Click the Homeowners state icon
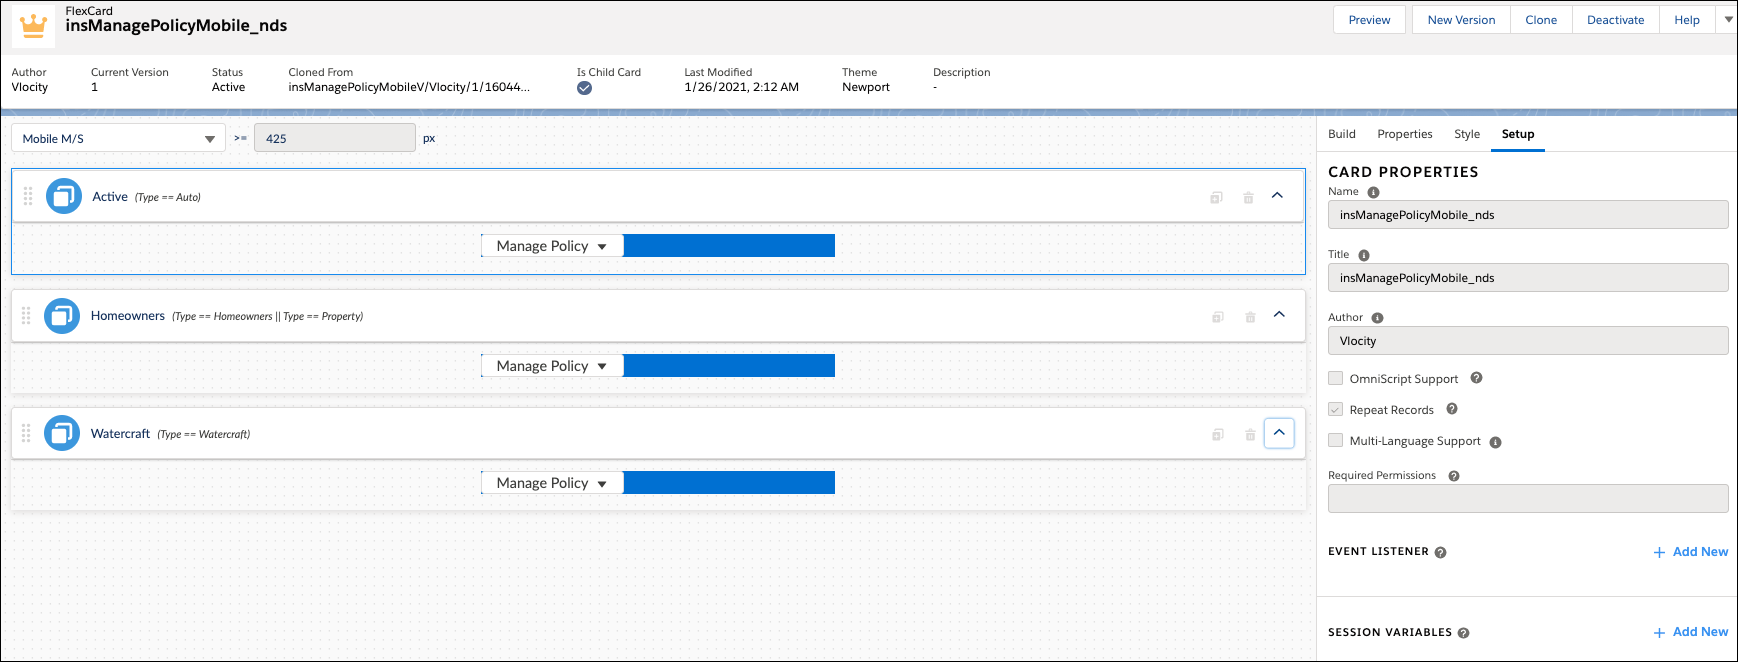The height and width of the screenshot is (662, 1738). (62, 316)
